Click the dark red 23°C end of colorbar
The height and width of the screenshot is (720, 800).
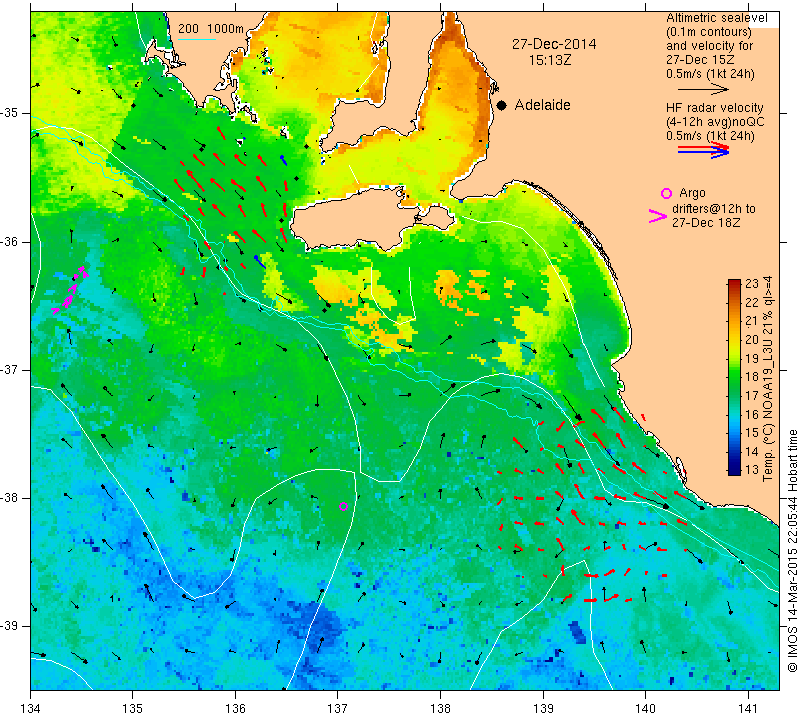[x=734, y=283]
